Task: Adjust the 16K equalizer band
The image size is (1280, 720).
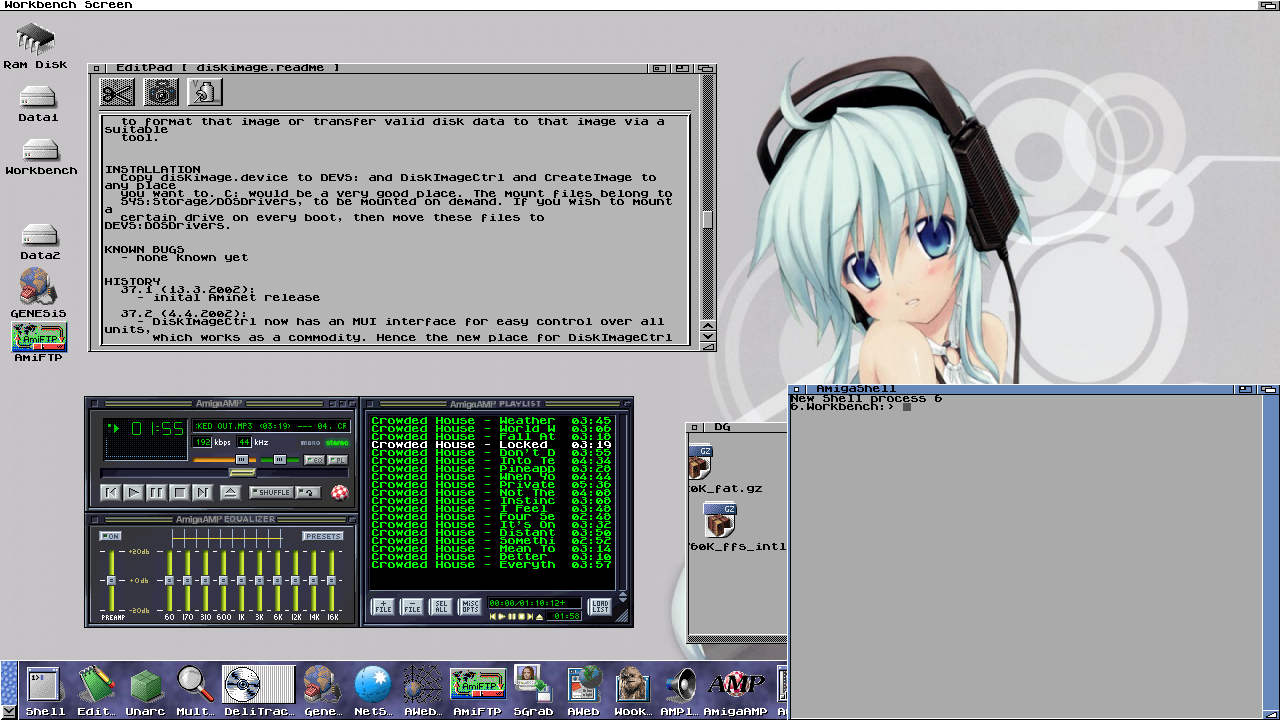Action: coord(332,580)
